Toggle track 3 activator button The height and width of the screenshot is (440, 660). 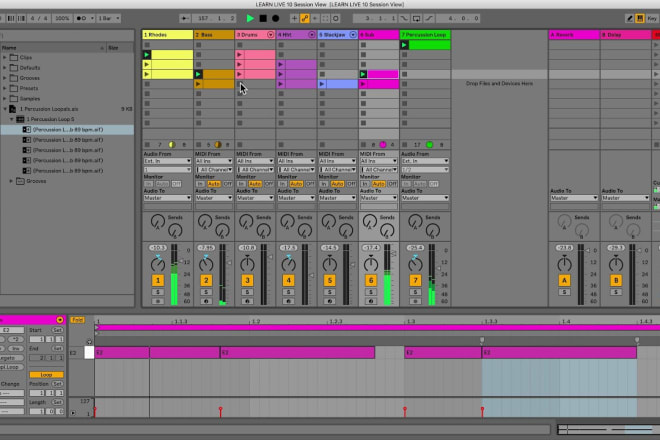[247, 280]
